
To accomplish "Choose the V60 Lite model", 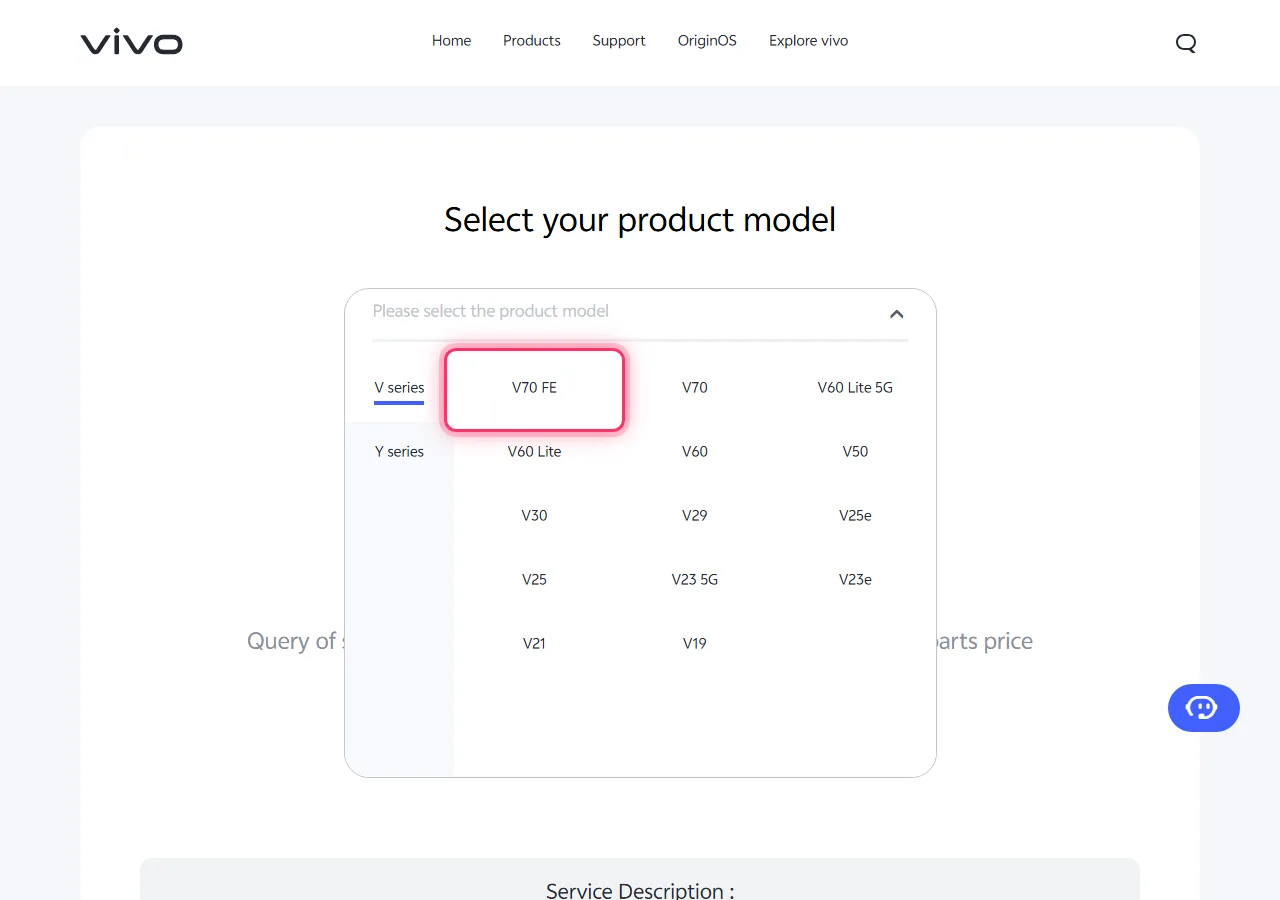I will tap(535, 452).
